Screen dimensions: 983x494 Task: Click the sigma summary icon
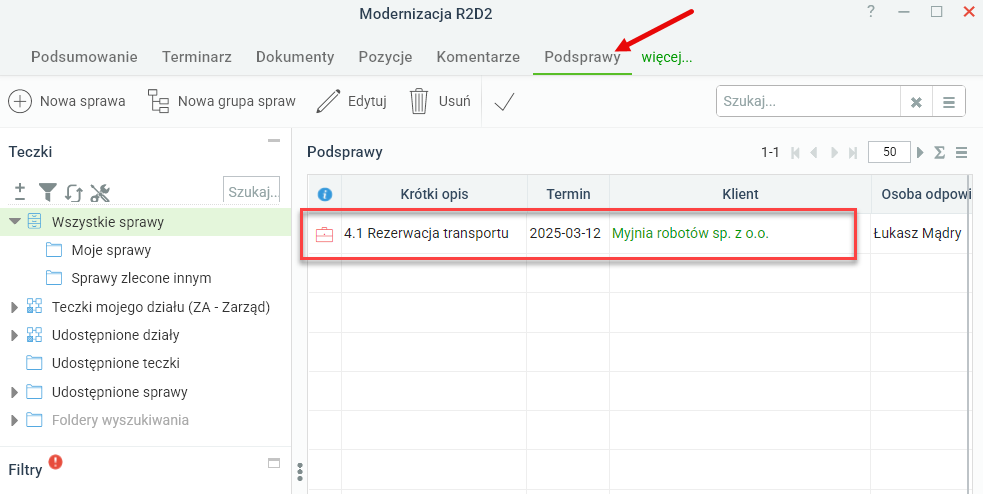coord(940,152)
